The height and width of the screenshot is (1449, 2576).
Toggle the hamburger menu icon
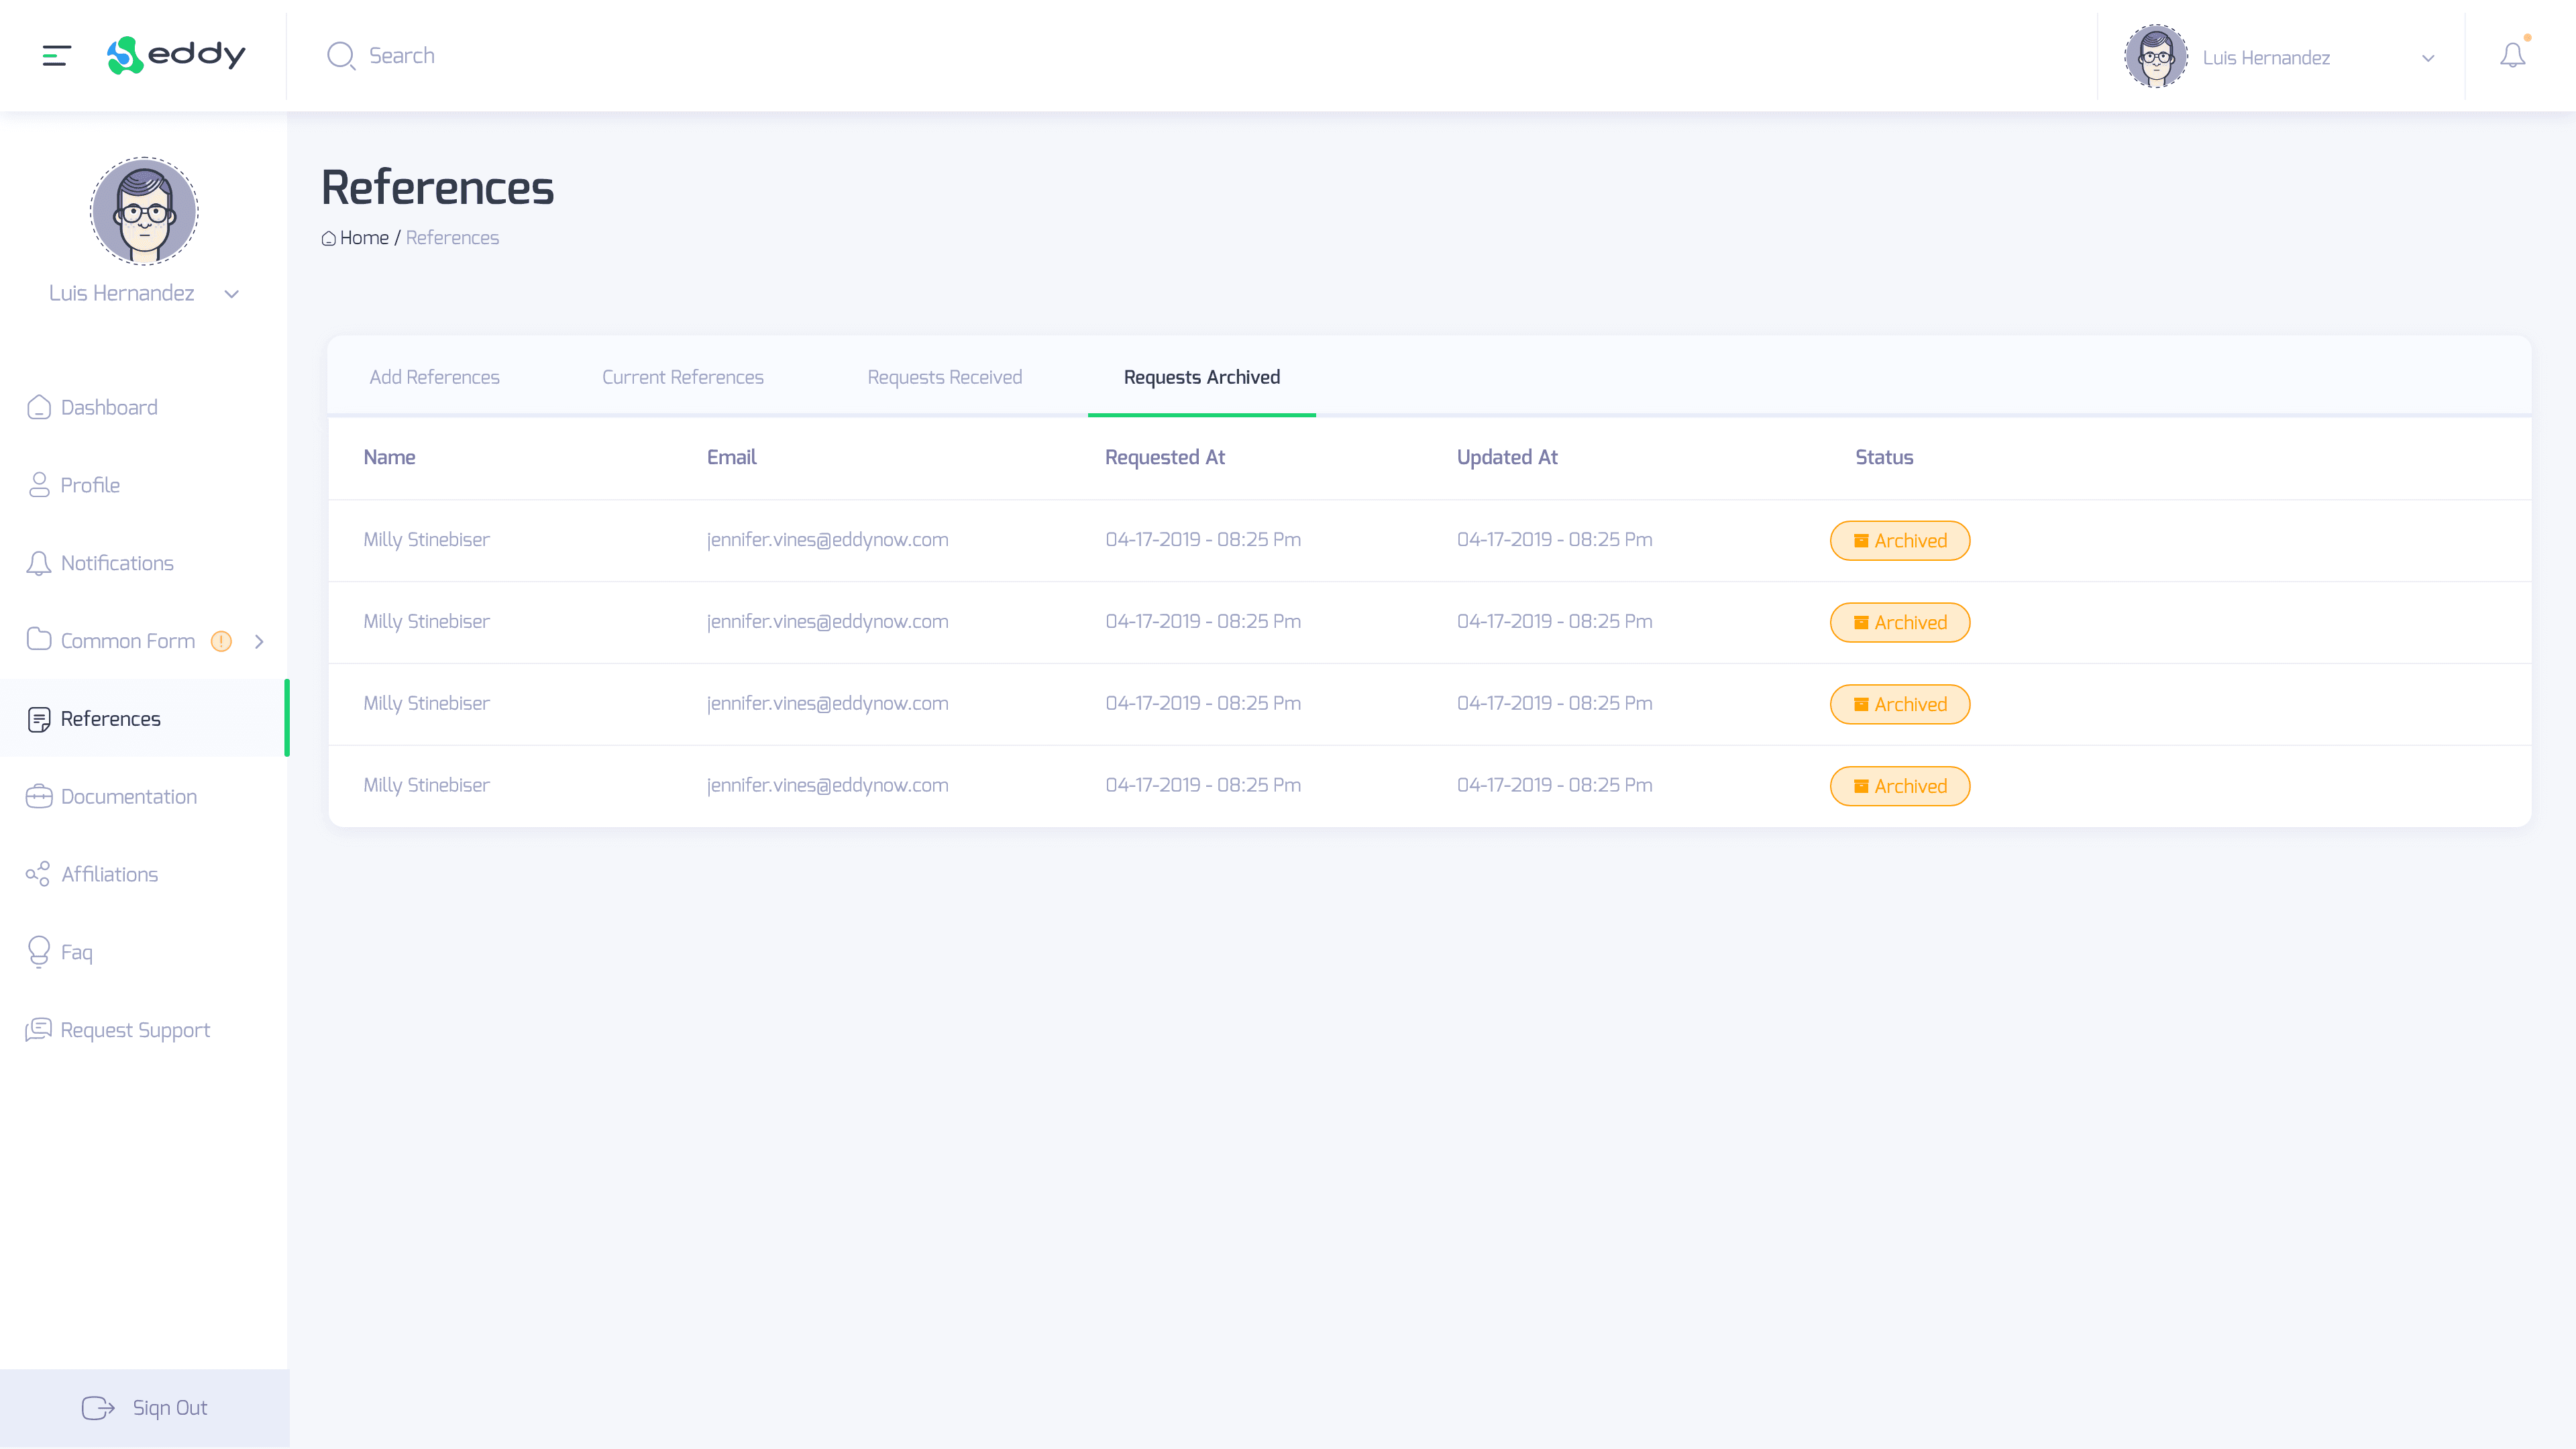click(57, 55)
